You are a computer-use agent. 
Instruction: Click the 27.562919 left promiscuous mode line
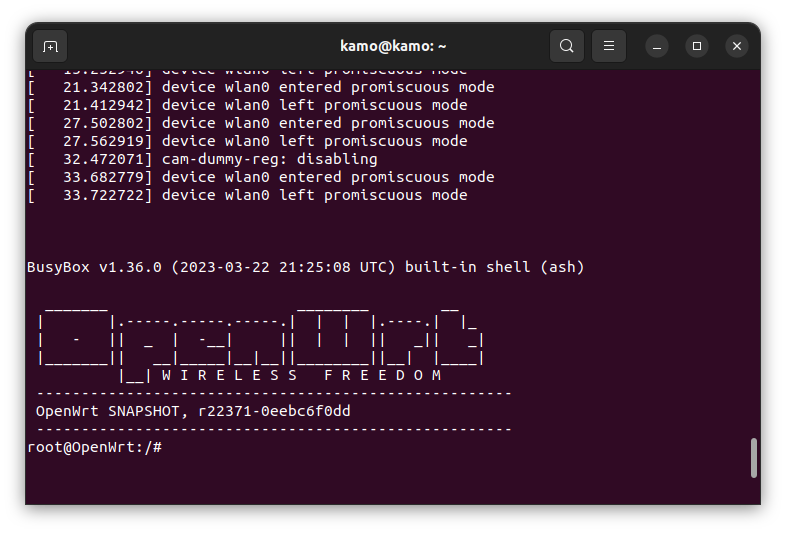click(x=248, y=141)
